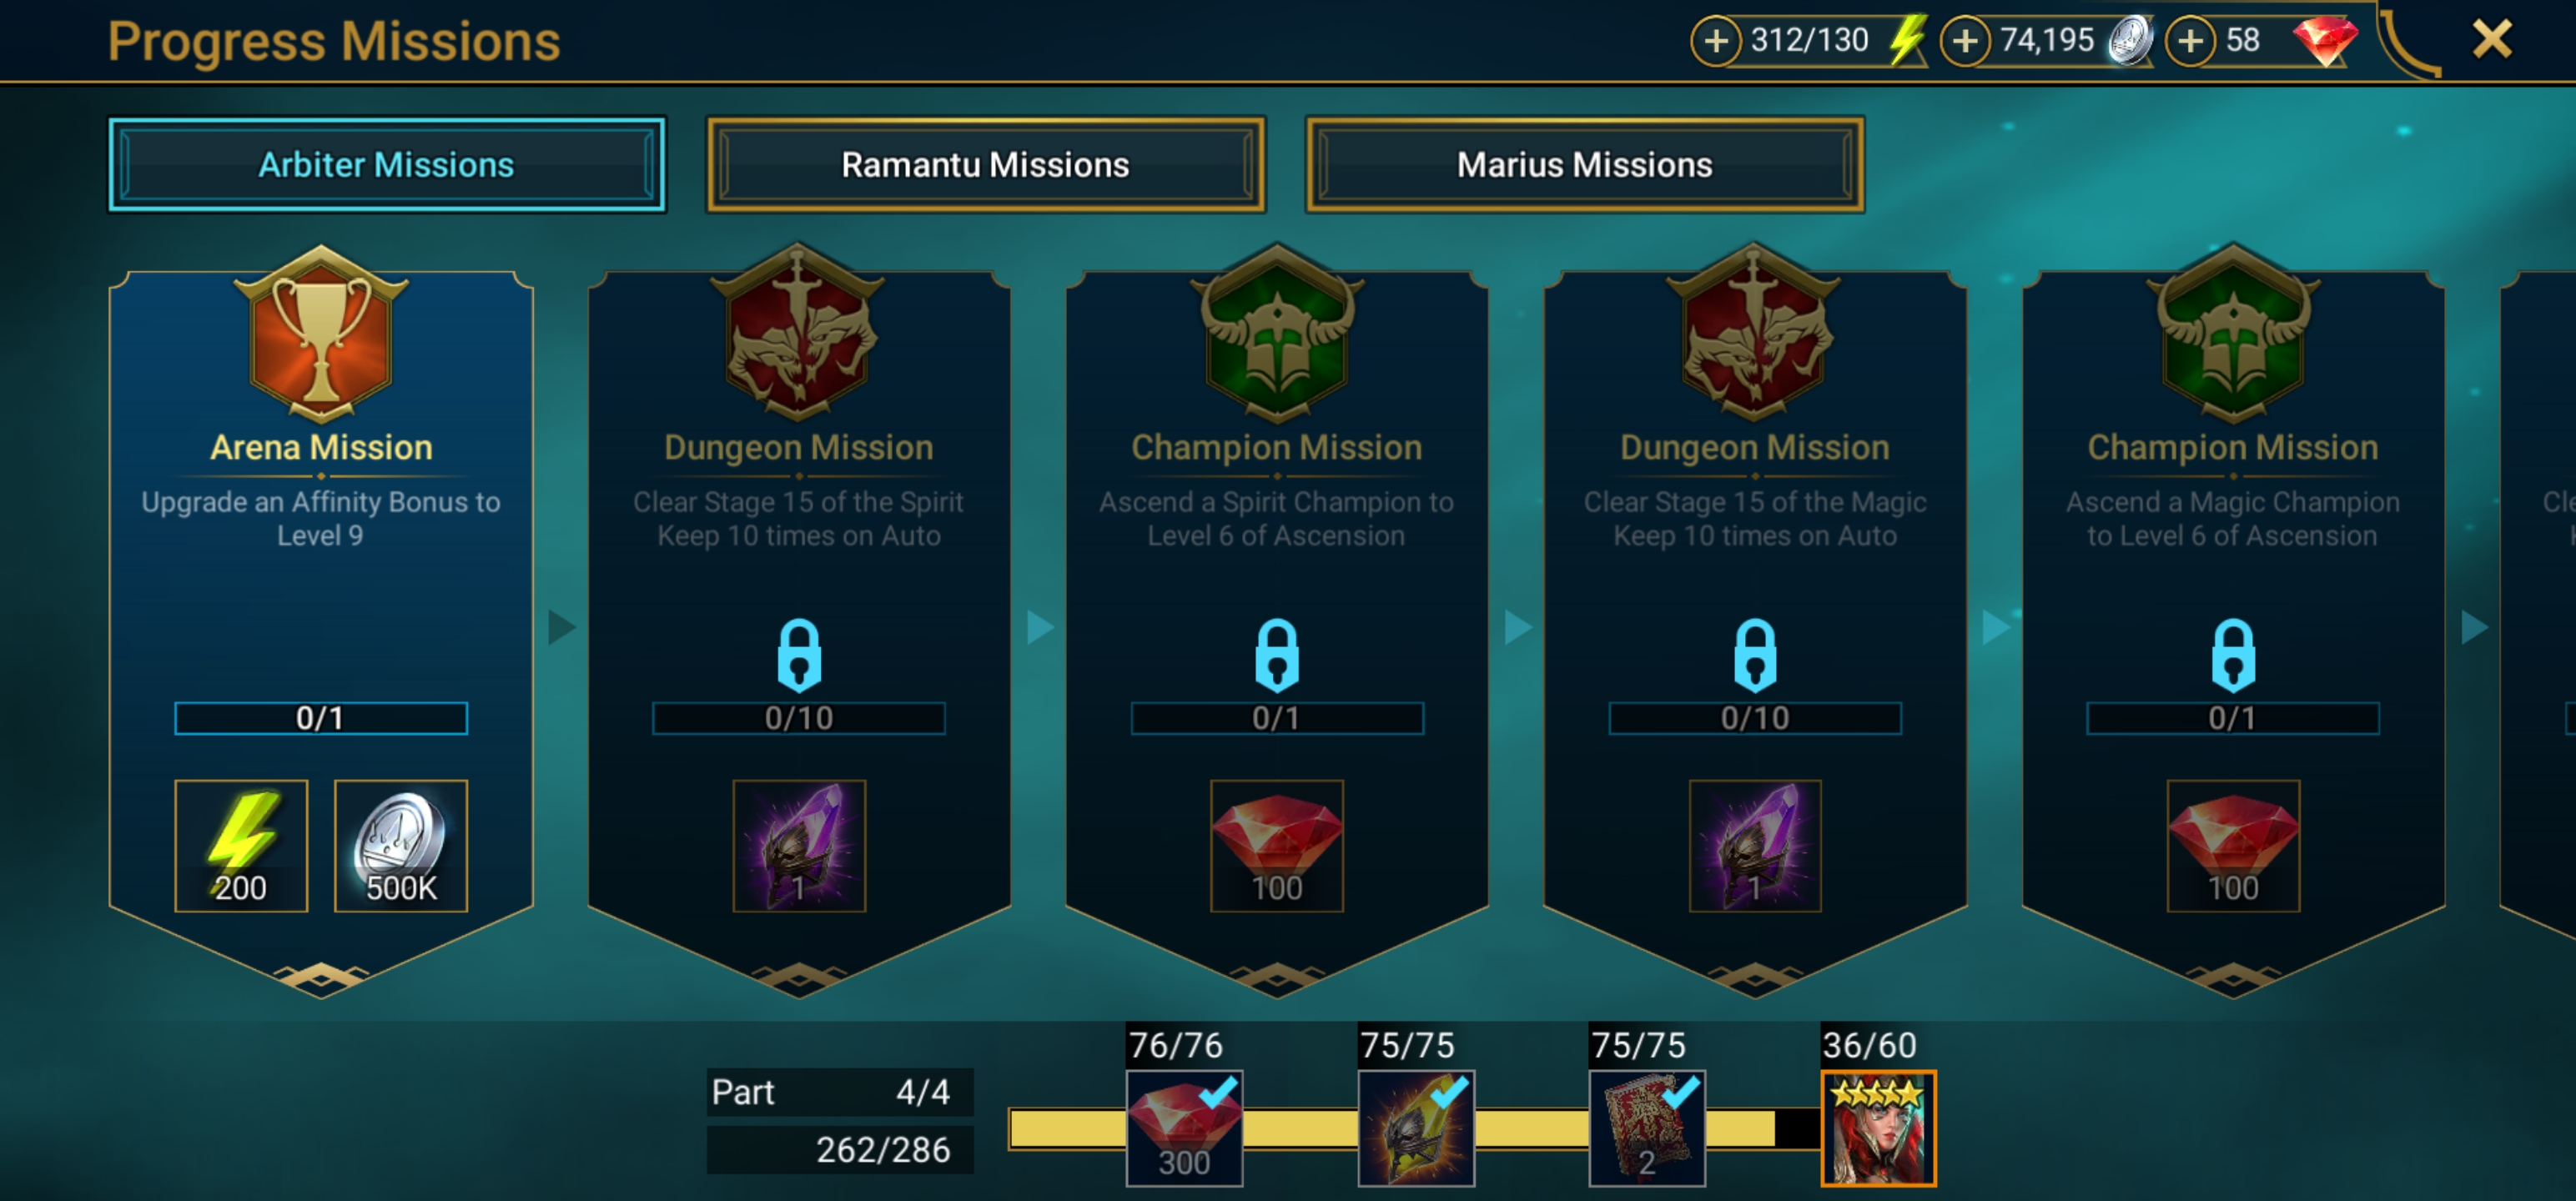The width and height of the screenshot is (2576, 1201).
Task: Click the Arena Mission 0/1 progress bar
Action: click(x=320, y=718)
